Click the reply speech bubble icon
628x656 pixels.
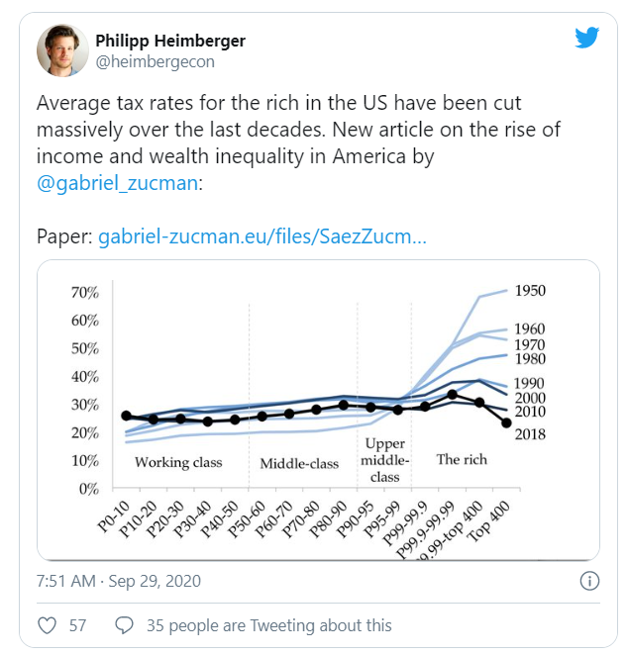coord(125,625)
